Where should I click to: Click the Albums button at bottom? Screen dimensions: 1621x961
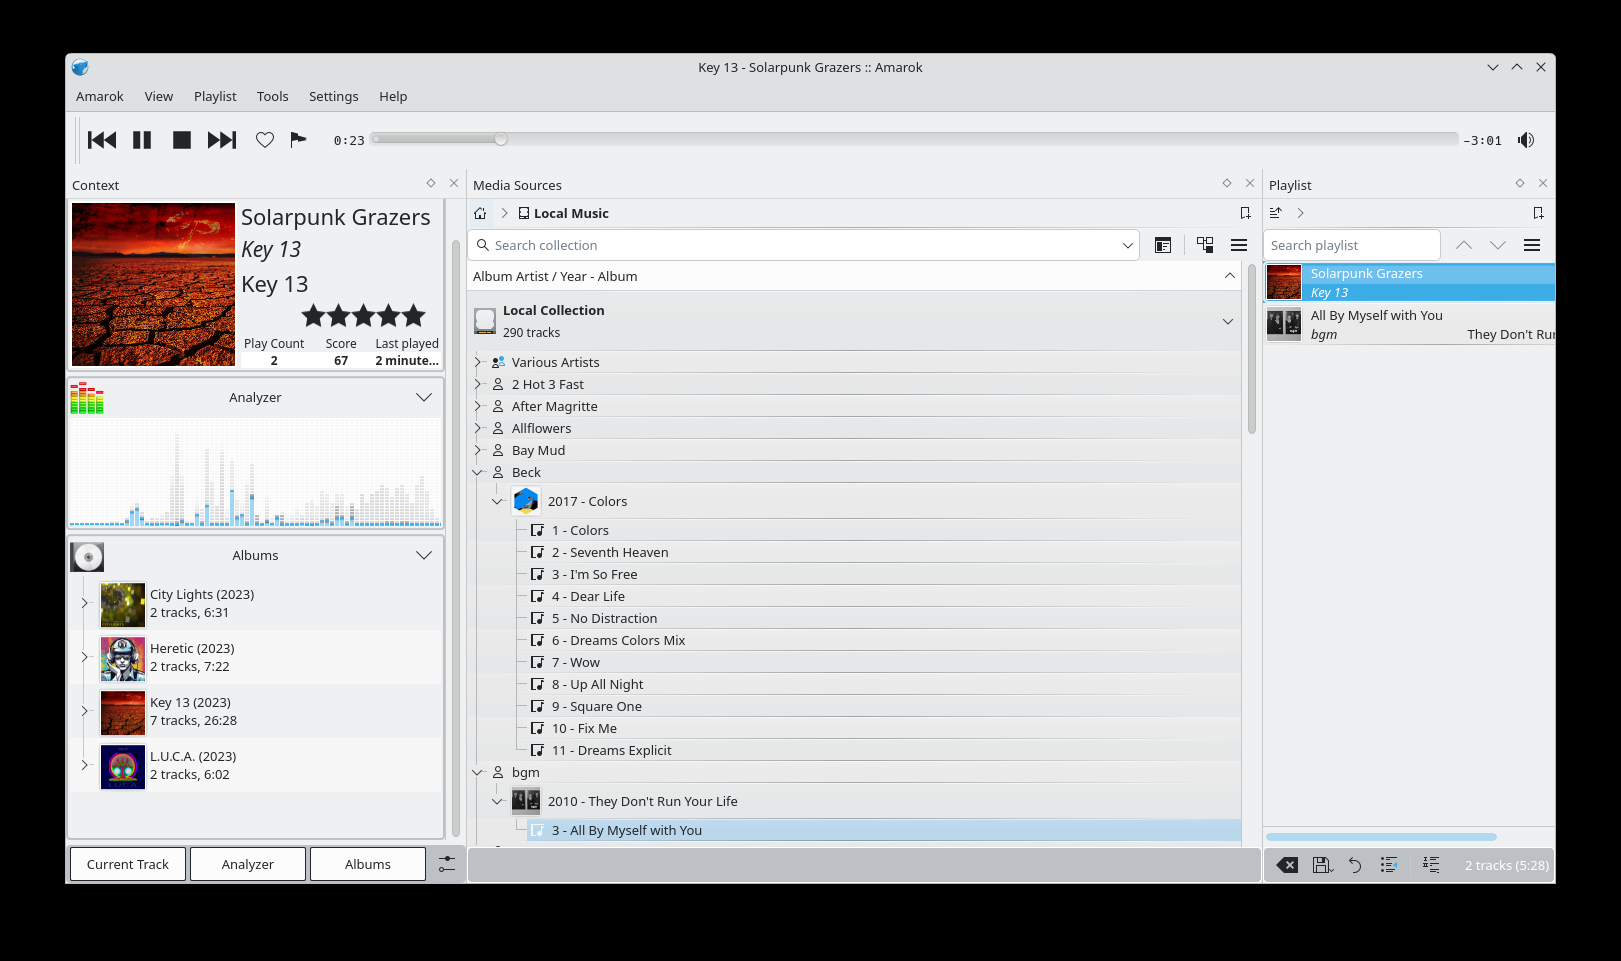click(368, 864)
